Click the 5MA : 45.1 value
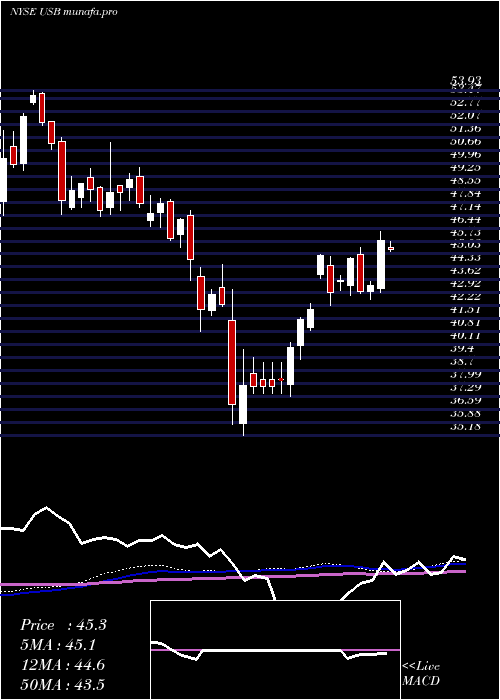 tap(59, 645)
